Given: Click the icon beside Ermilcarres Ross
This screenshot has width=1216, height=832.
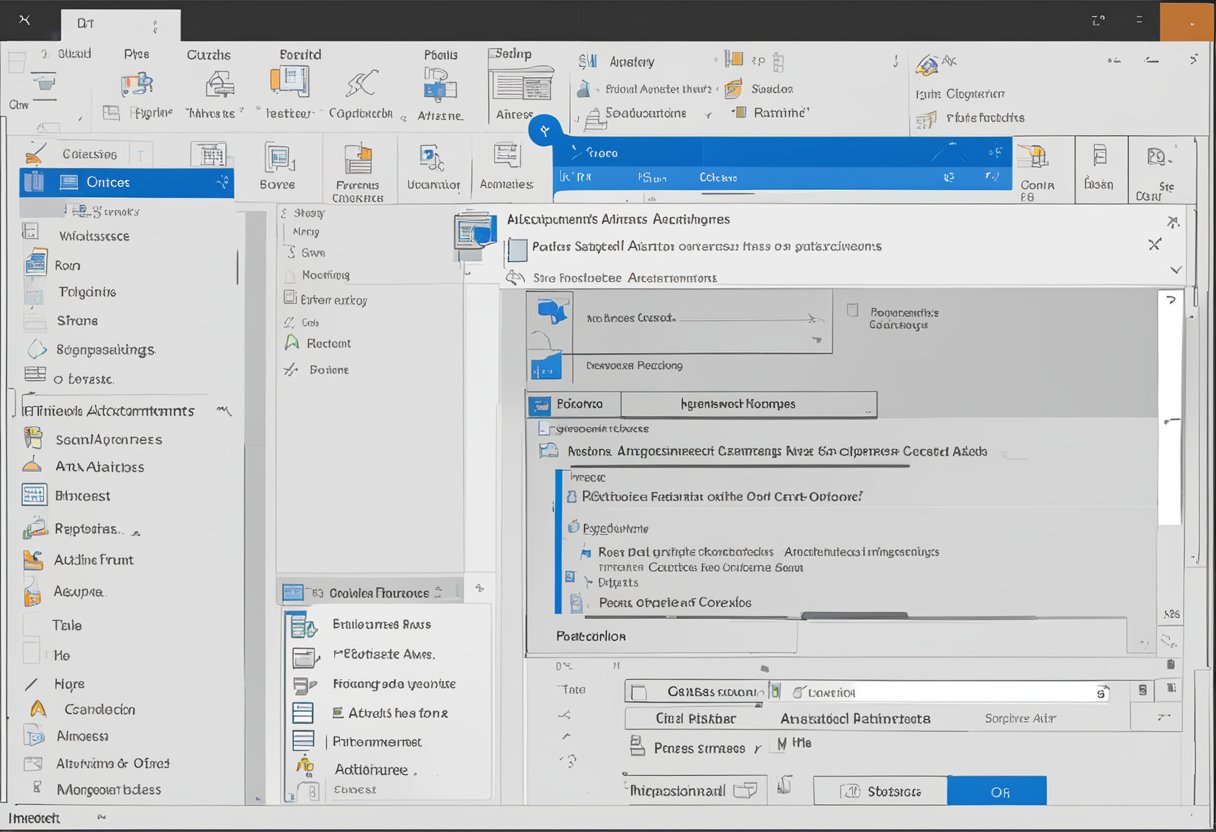Looking at the screenshot, I should pos(303,626).
